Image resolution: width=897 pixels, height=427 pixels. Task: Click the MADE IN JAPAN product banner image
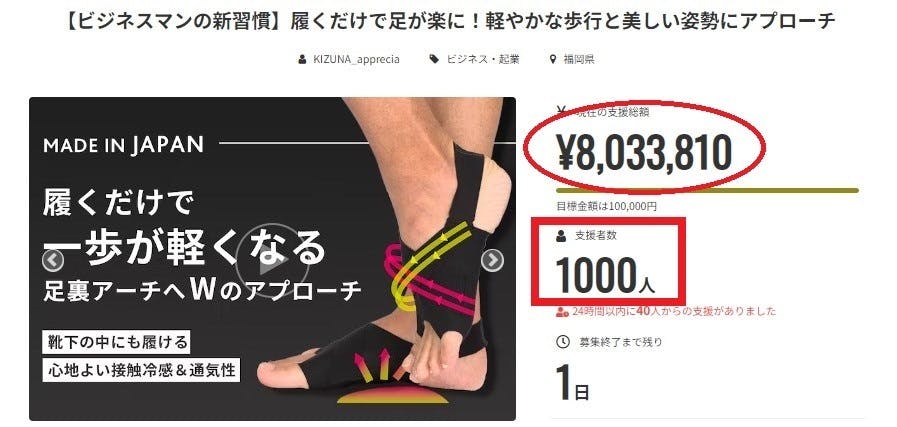272,259
